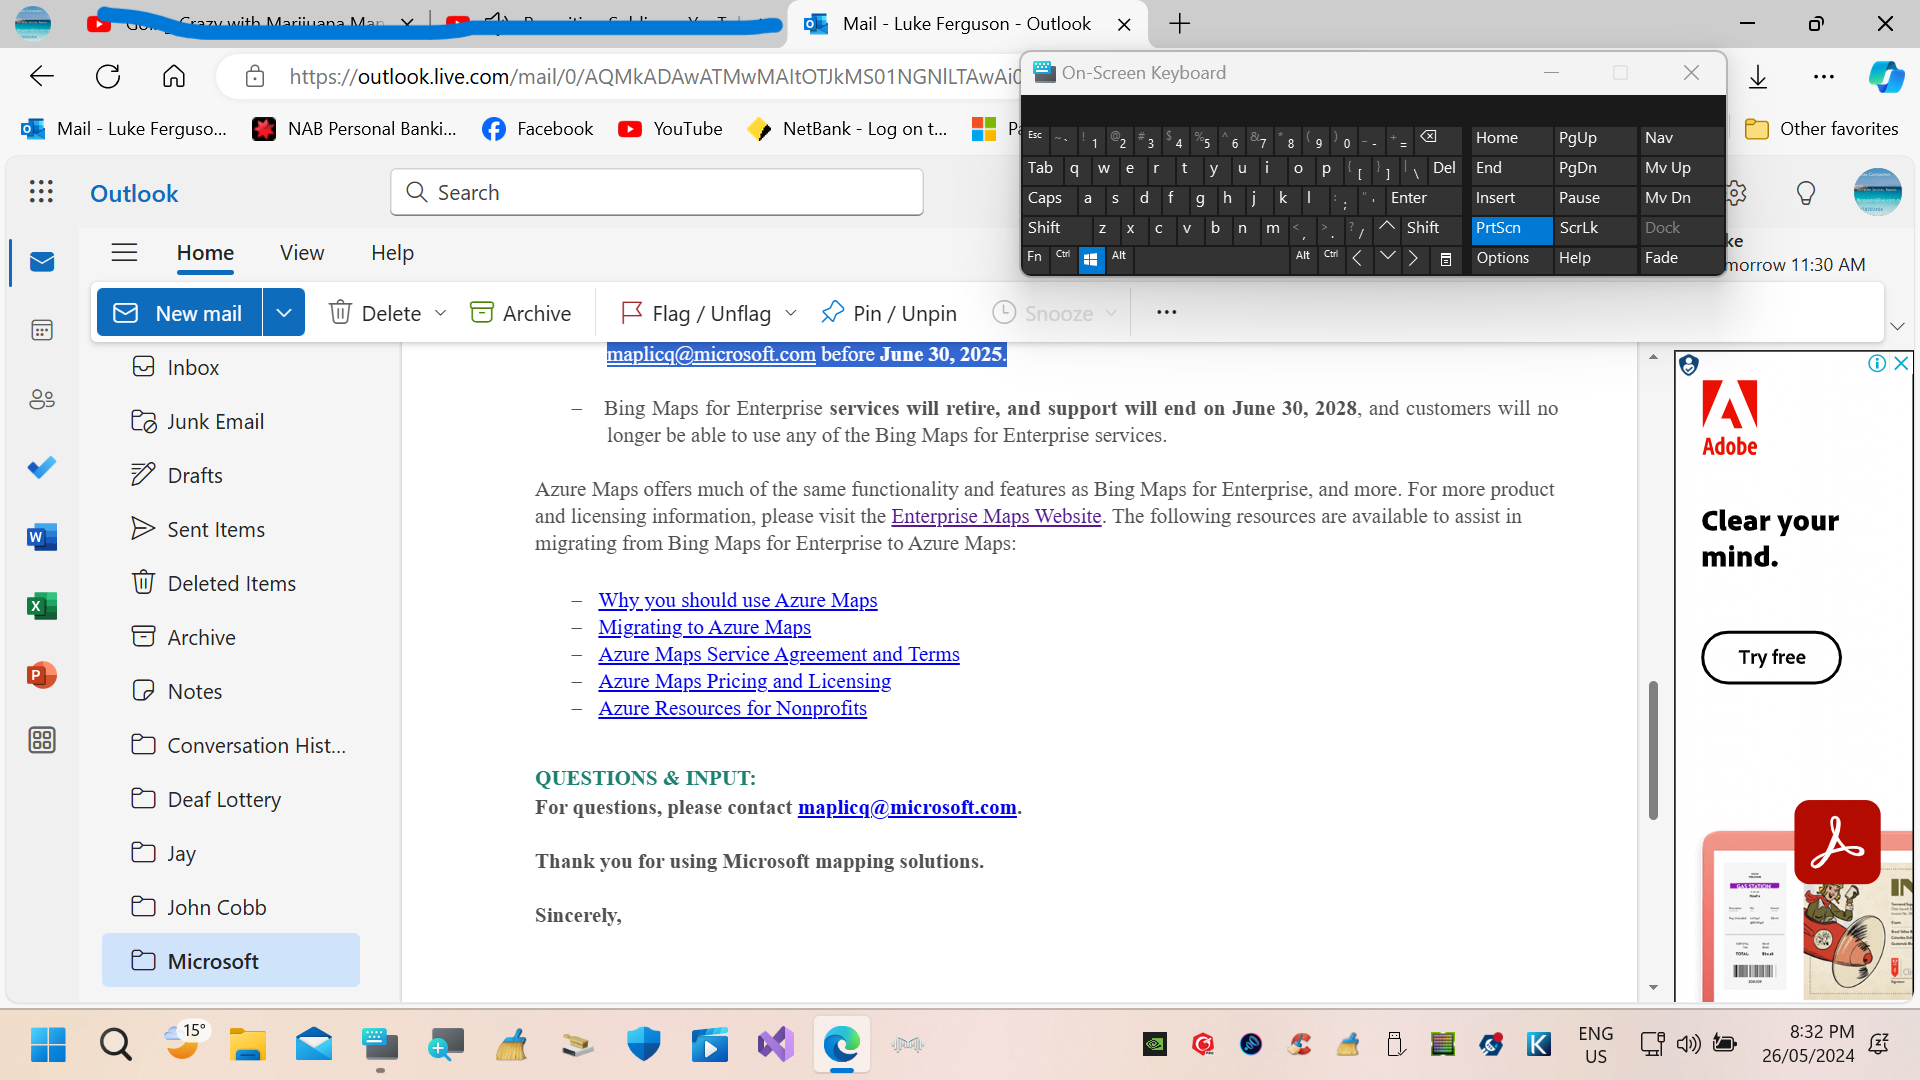This screenshot has height=1080, width=1920.
Task: Click Pin / Unpin button
Action: (x=888, y=313)
